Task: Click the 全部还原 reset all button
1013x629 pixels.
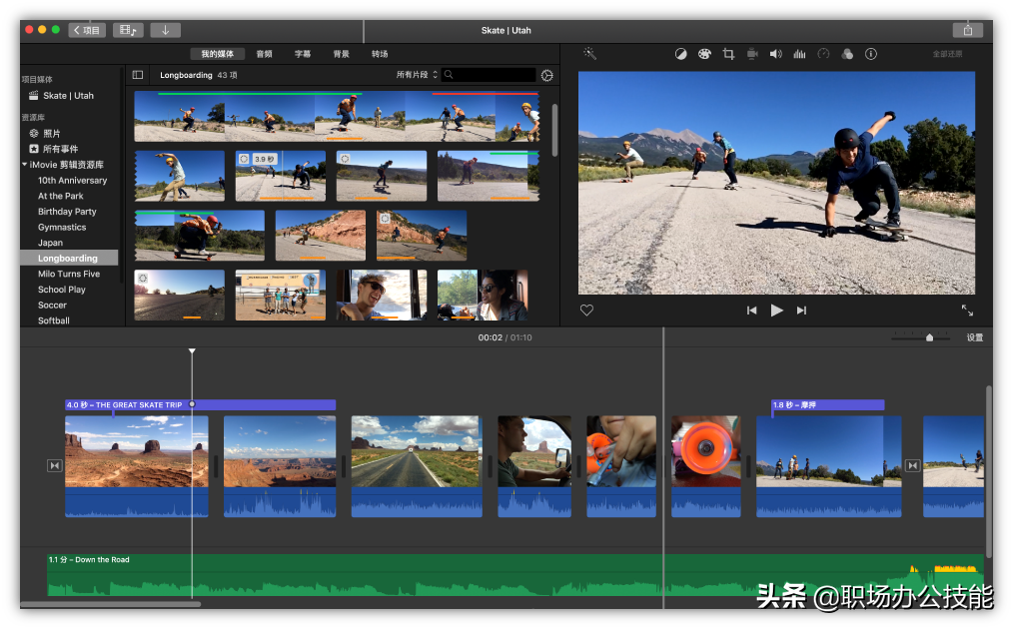Action: click(947, 54)
